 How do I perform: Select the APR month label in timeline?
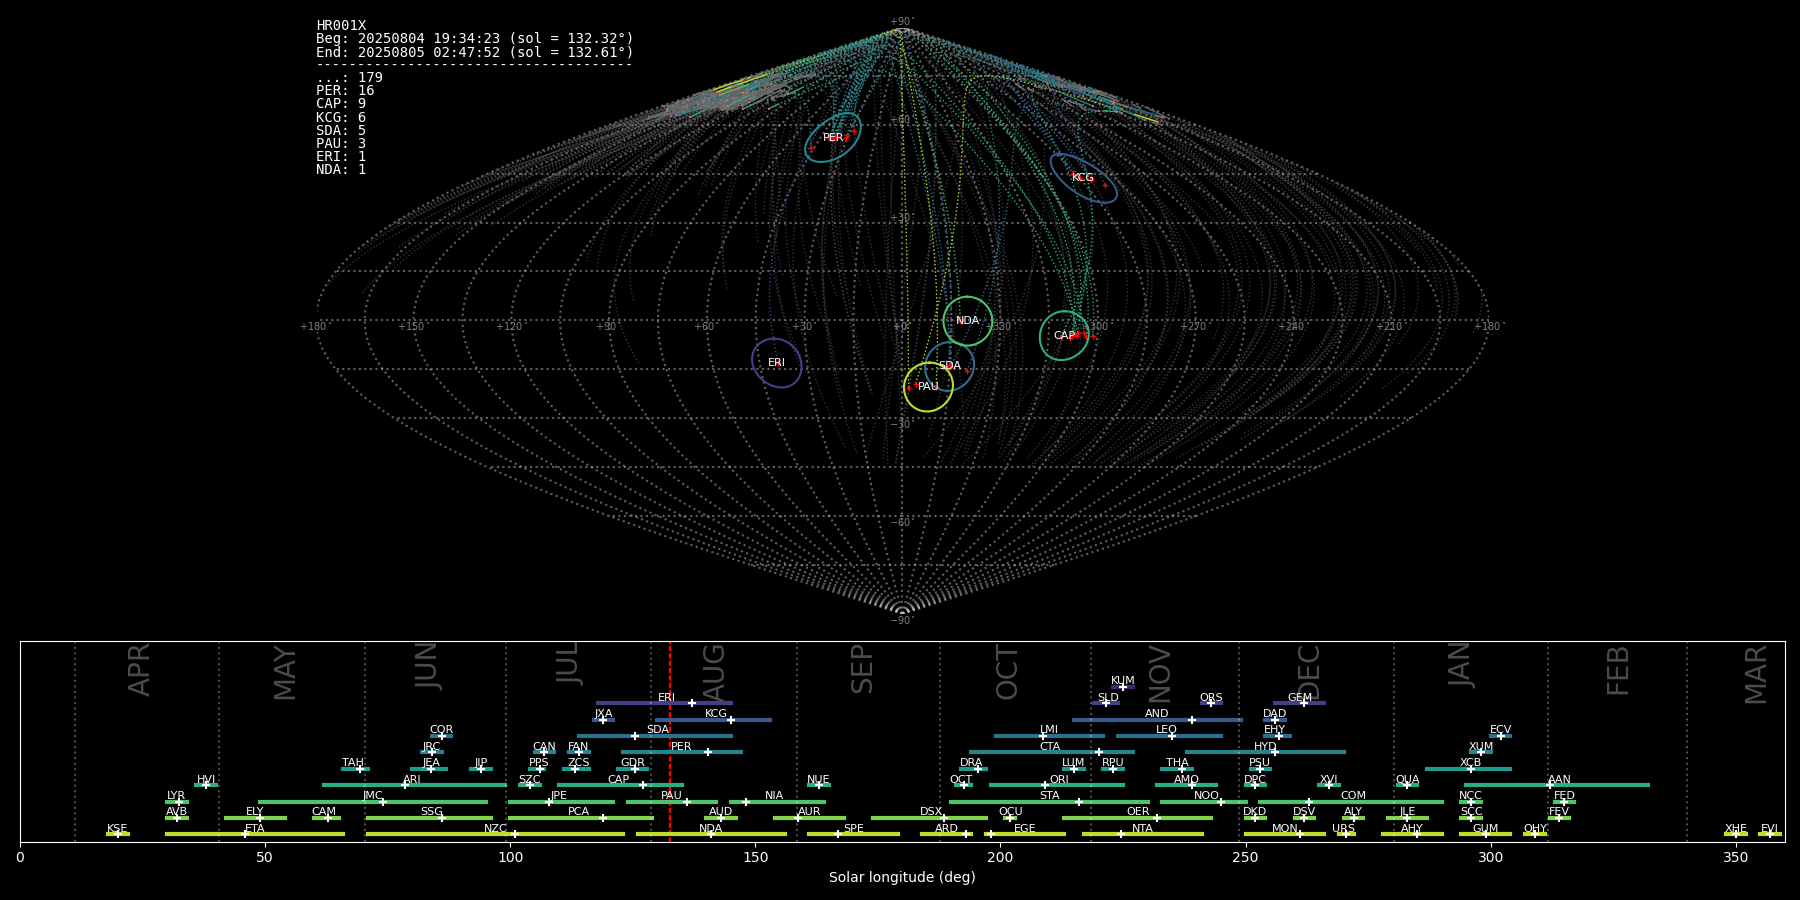click(139, 670)
